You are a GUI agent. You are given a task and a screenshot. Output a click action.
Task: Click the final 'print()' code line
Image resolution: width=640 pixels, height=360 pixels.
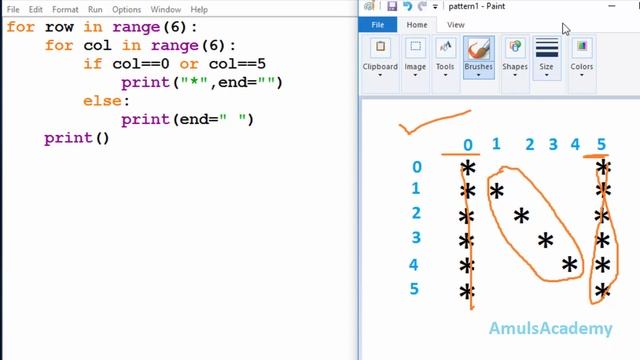tap(77, 138)
